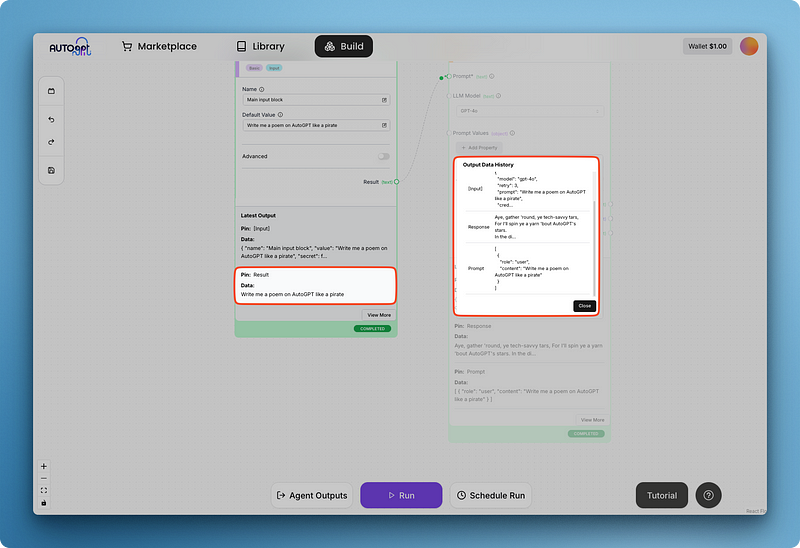This screenshot has height=548, width=800.
Task: Click the Prompt input pin
Action: [449, 77]
